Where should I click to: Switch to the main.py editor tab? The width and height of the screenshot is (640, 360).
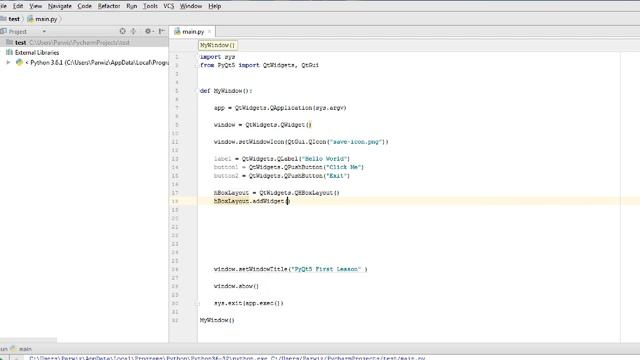click(193, 31)
